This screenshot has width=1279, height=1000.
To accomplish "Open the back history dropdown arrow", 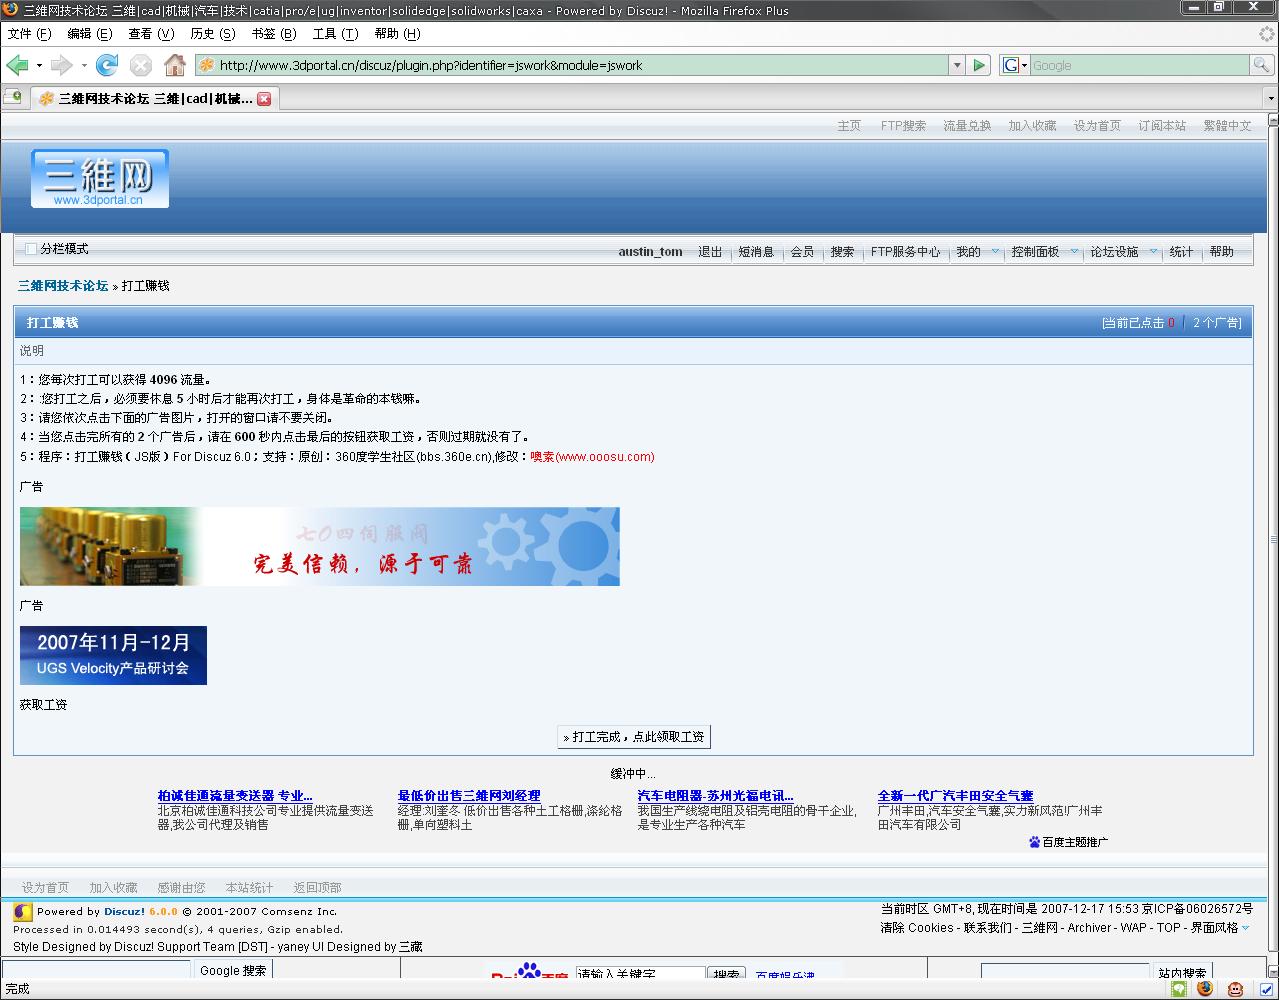I will (x=39, y=65).
